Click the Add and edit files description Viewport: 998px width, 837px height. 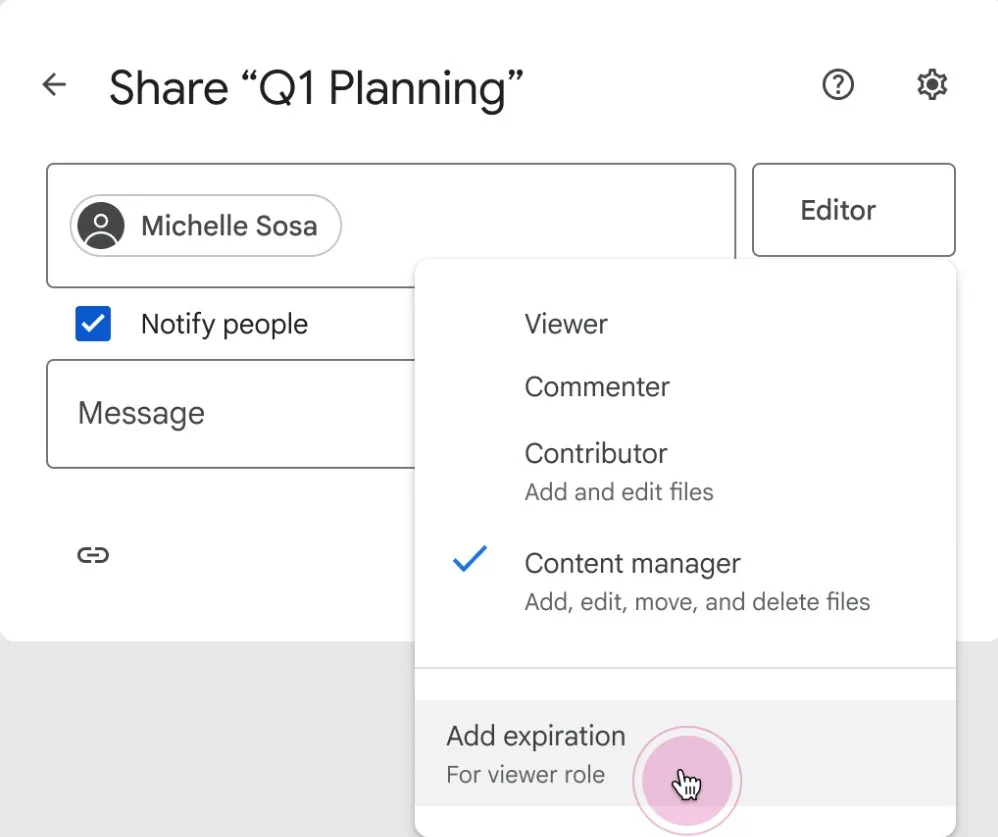point(618,492)
